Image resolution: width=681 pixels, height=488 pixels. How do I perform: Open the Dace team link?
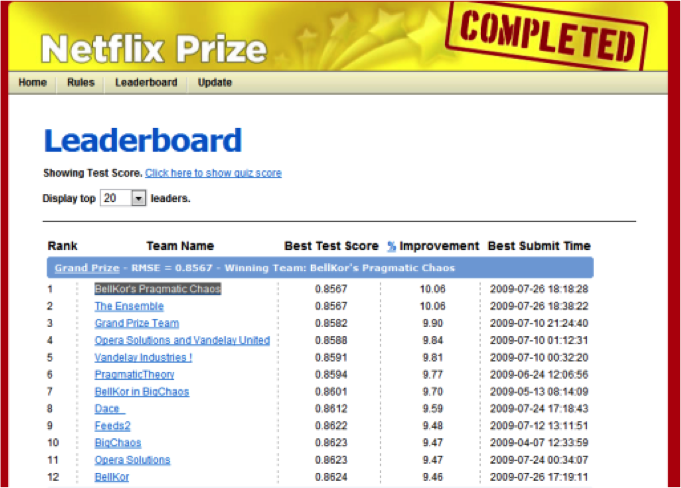(x=109, y=408)
